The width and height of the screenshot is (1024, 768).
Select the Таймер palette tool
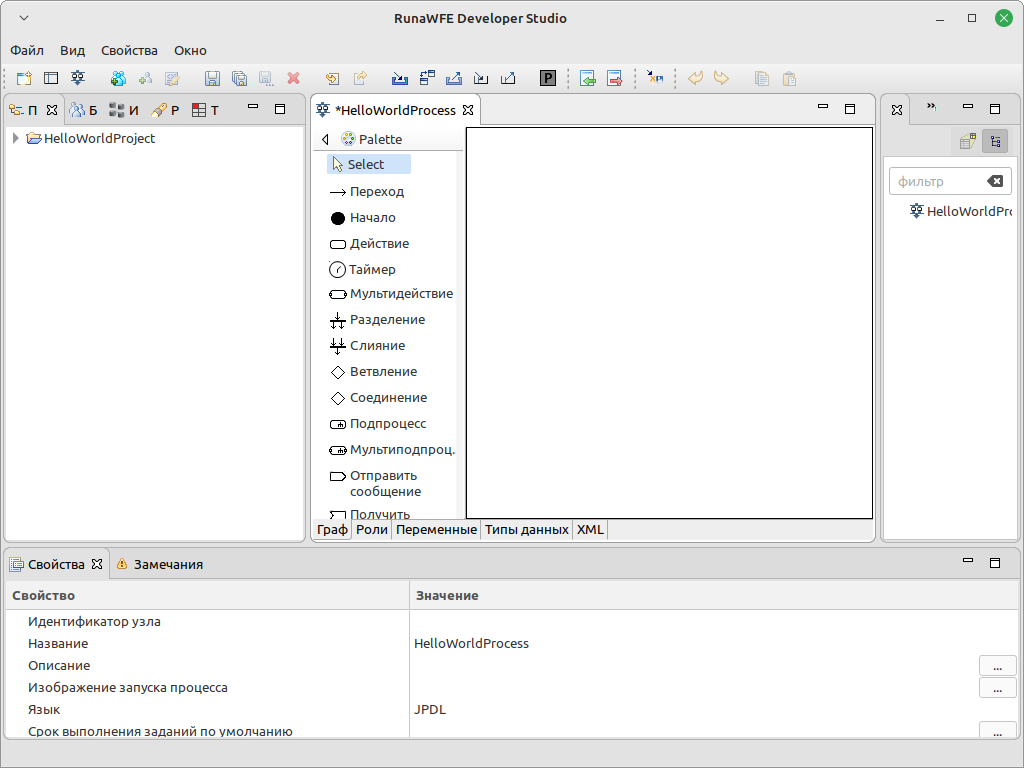pos(362,269)
